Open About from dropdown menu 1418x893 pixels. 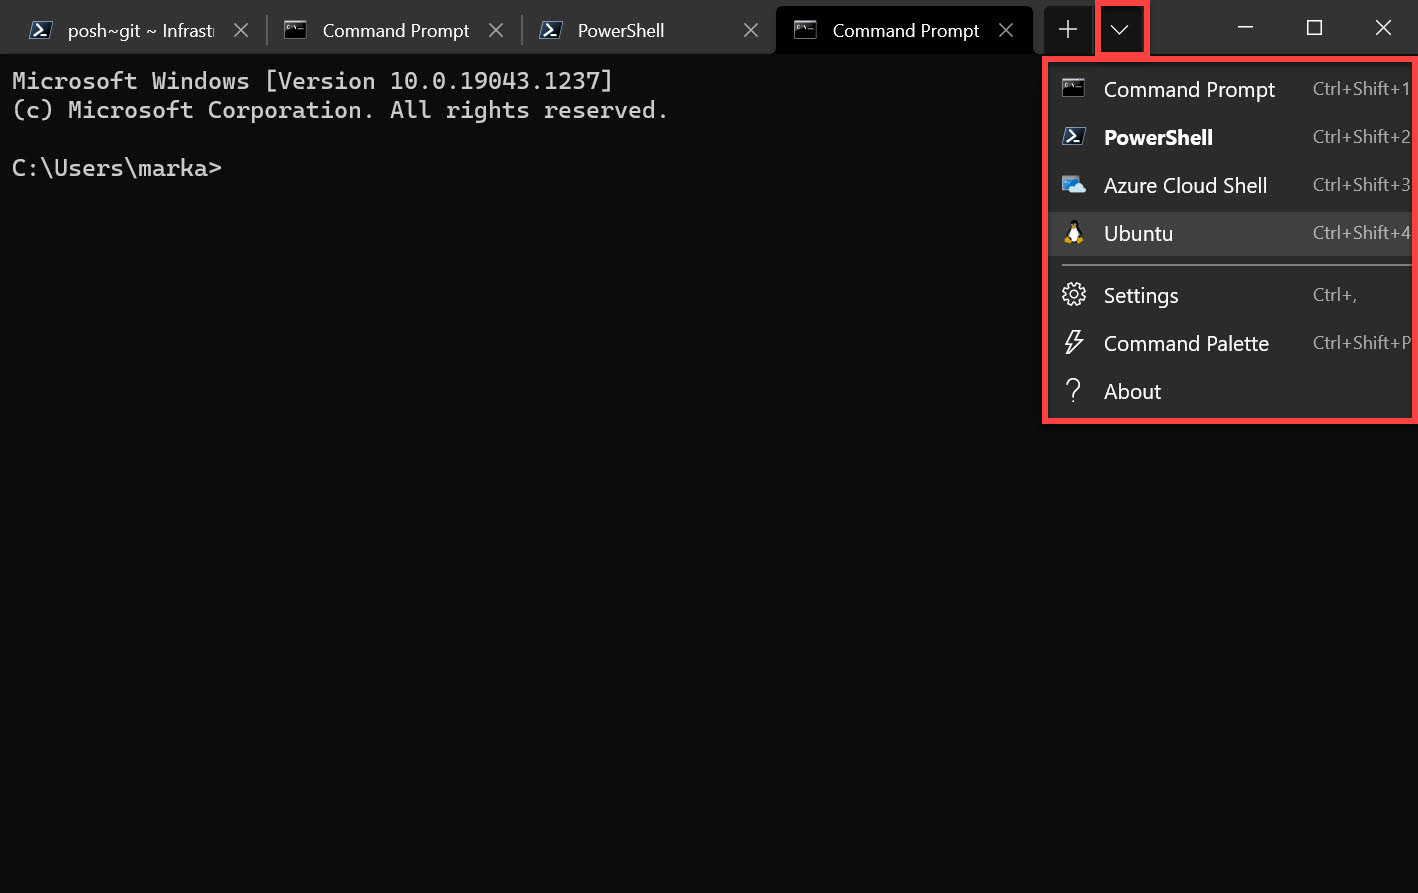click(x=1230, y=391)
